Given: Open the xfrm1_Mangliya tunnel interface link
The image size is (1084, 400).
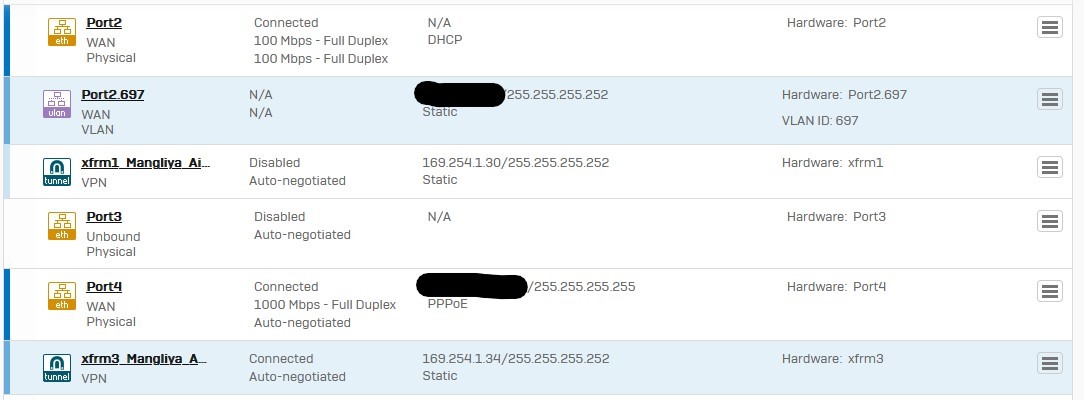Looking at the screenshot, I should click(144, 163).
